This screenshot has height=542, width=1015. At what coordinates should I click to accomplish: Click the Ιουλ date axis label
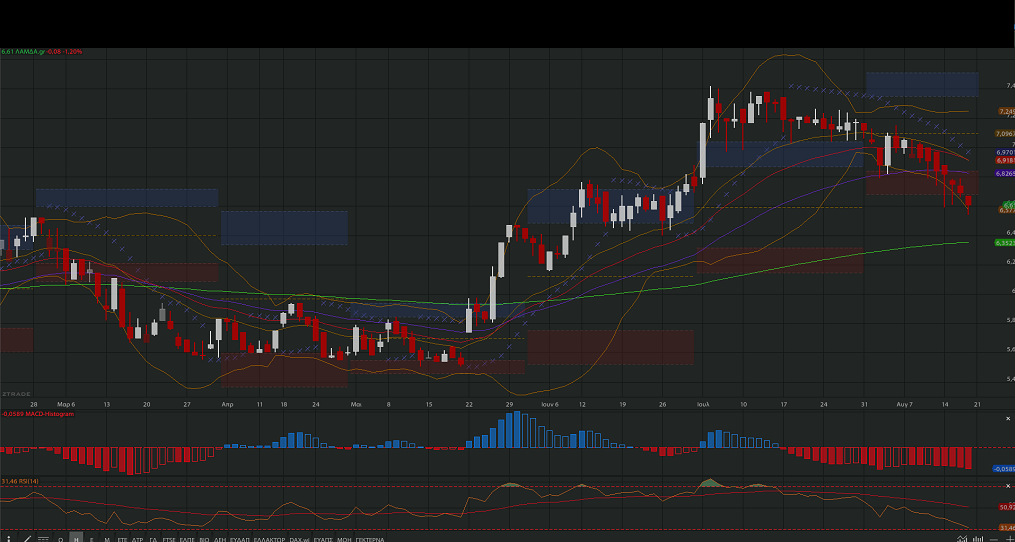point(703,403)
